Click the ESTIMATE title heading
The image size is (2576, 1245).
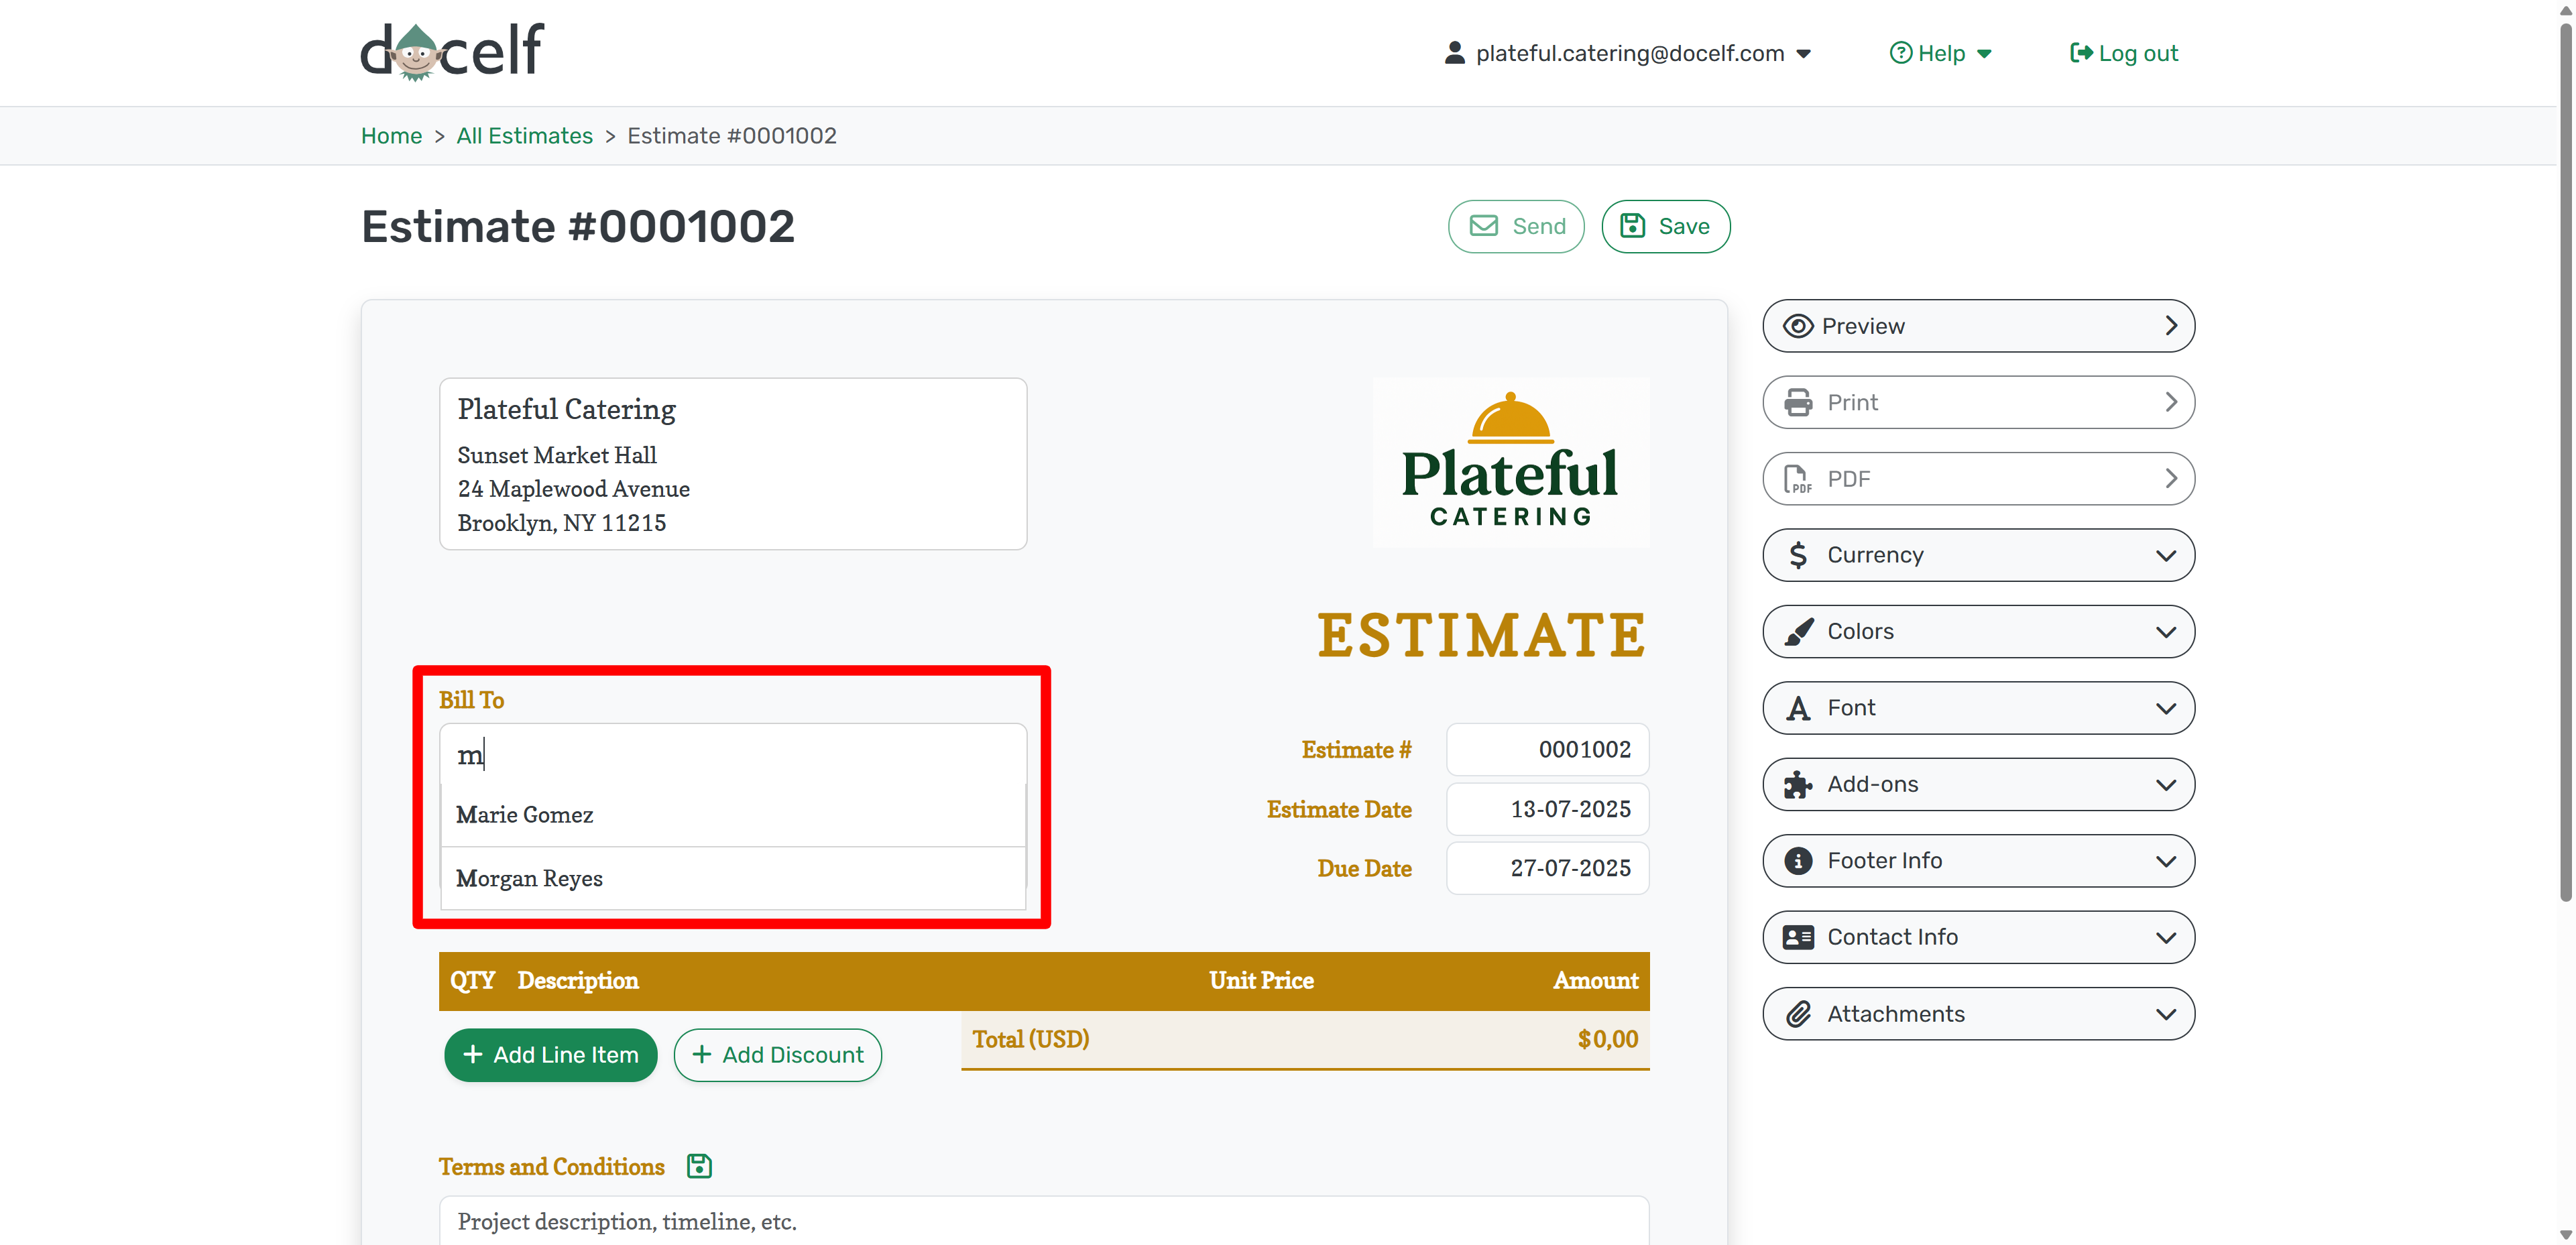click(1481, 635)
